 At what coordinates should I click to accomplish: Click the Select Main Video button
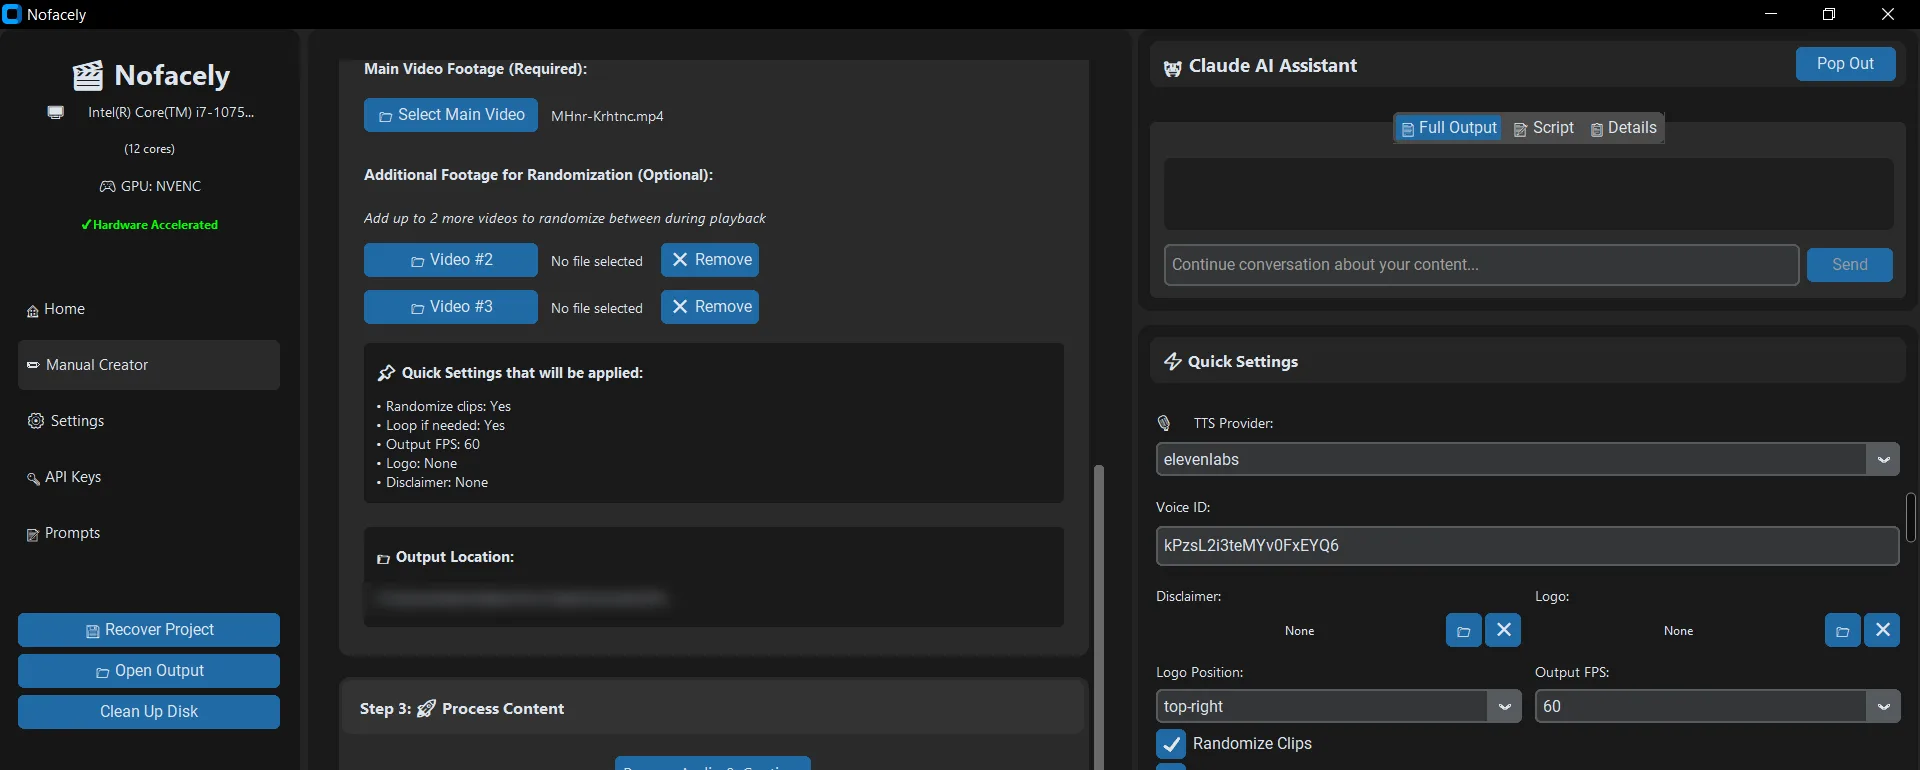pyautogui.click(x=451, y=116)
